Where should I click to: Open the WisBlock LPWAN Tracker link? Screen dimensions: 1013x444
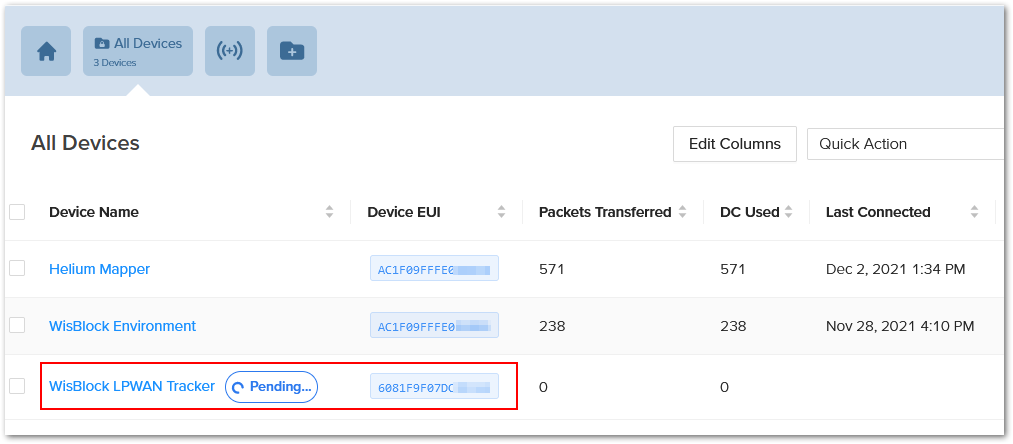coord(132,386)
